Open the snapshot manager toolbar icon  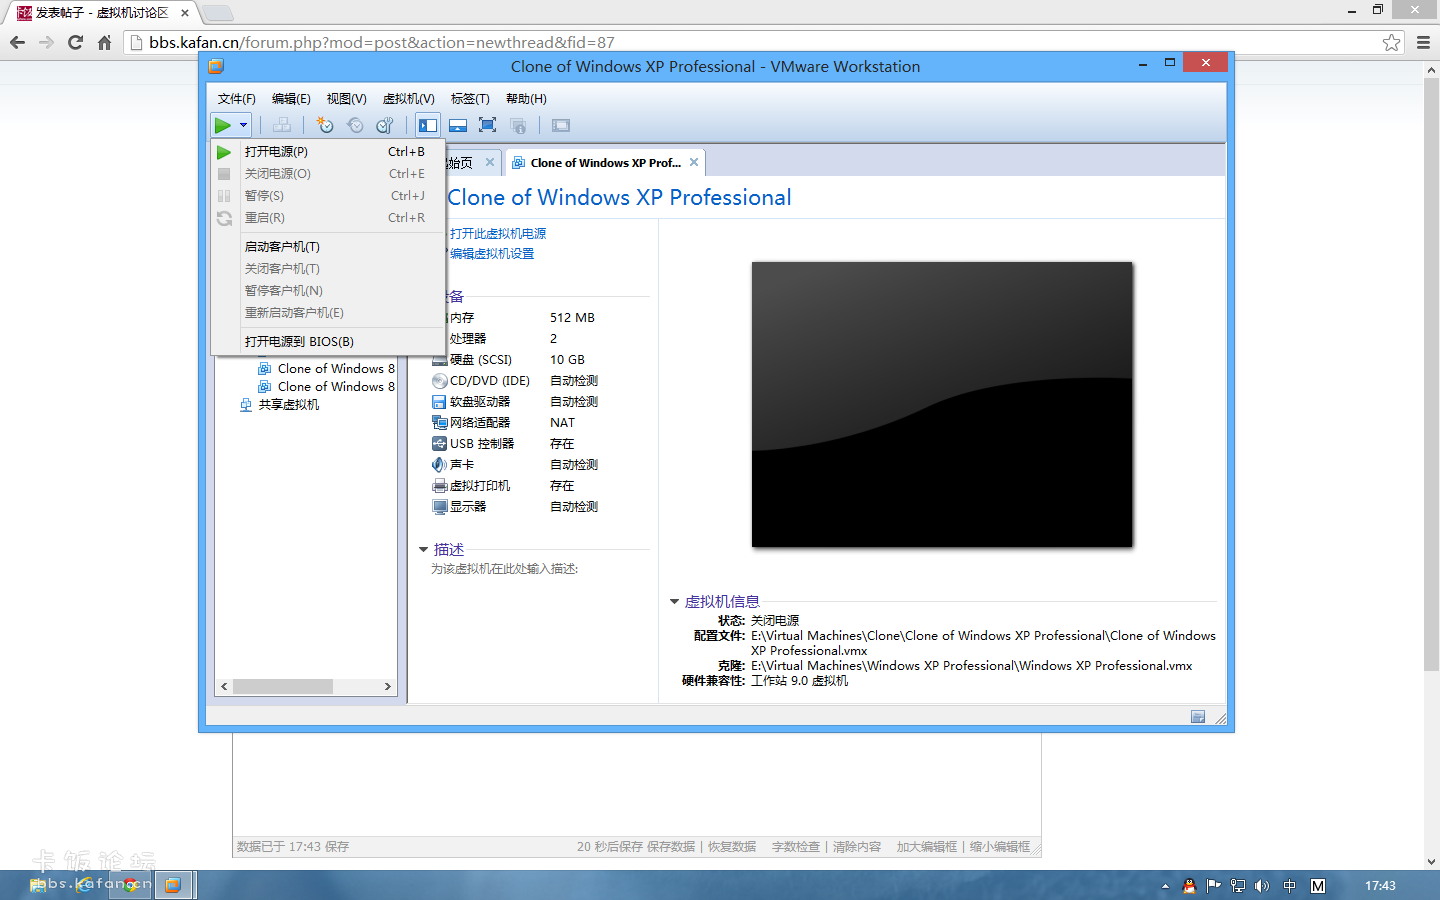385,125
